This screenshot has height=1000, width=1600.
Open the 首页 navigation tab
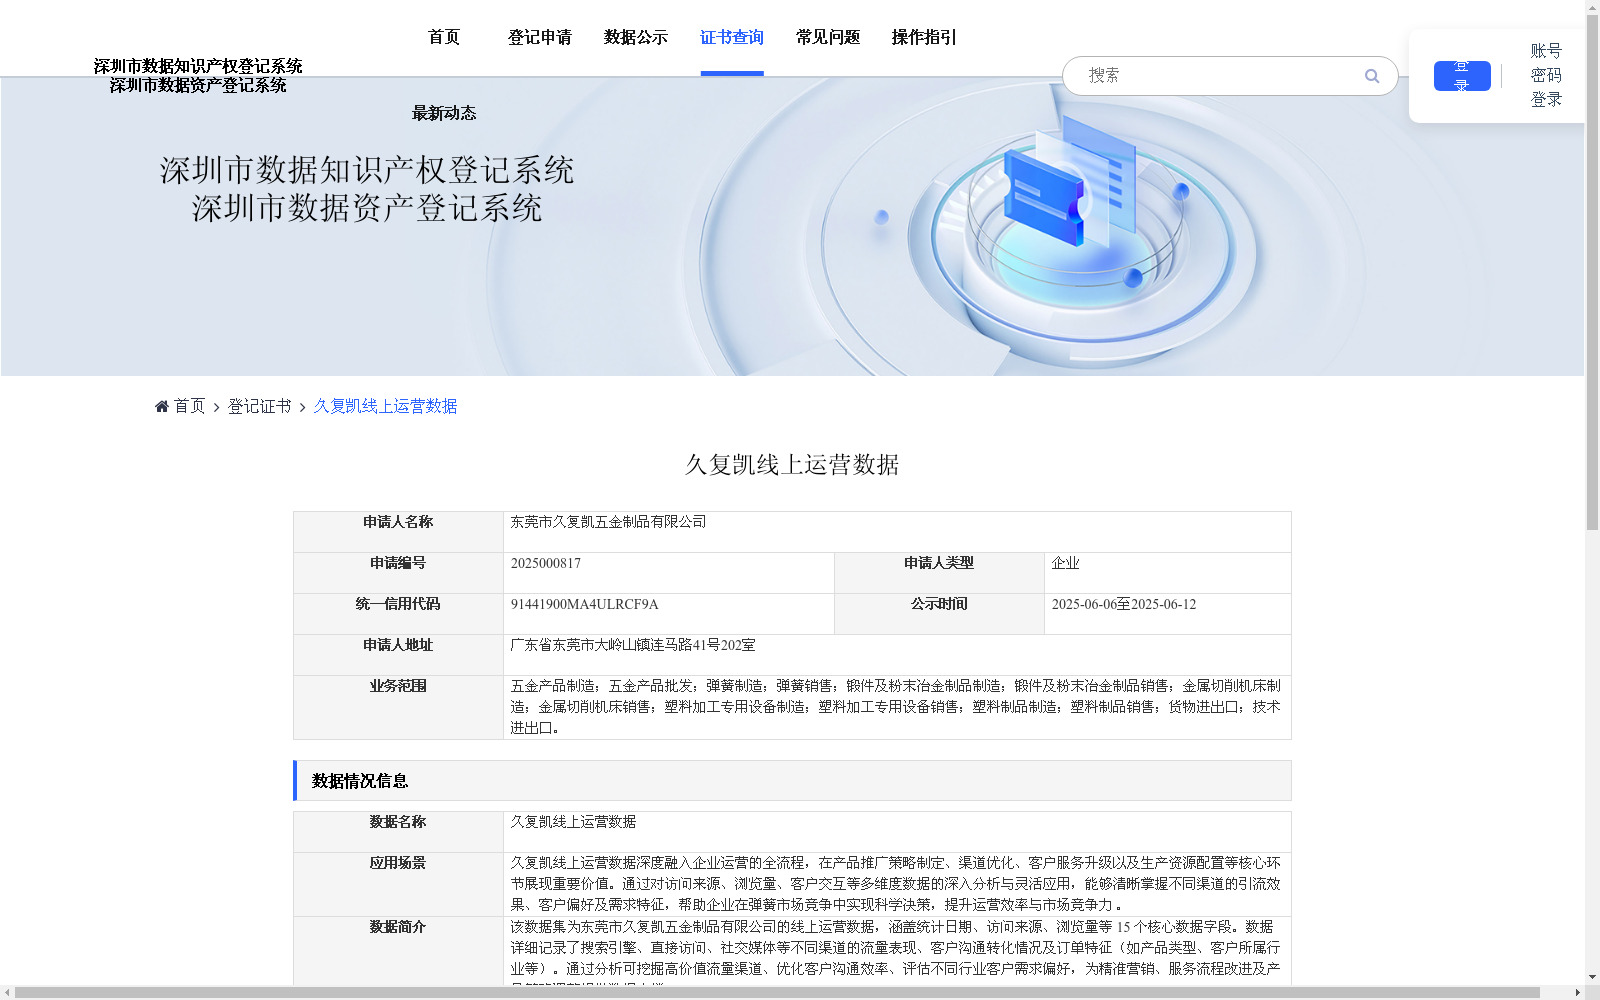(444, 37)
